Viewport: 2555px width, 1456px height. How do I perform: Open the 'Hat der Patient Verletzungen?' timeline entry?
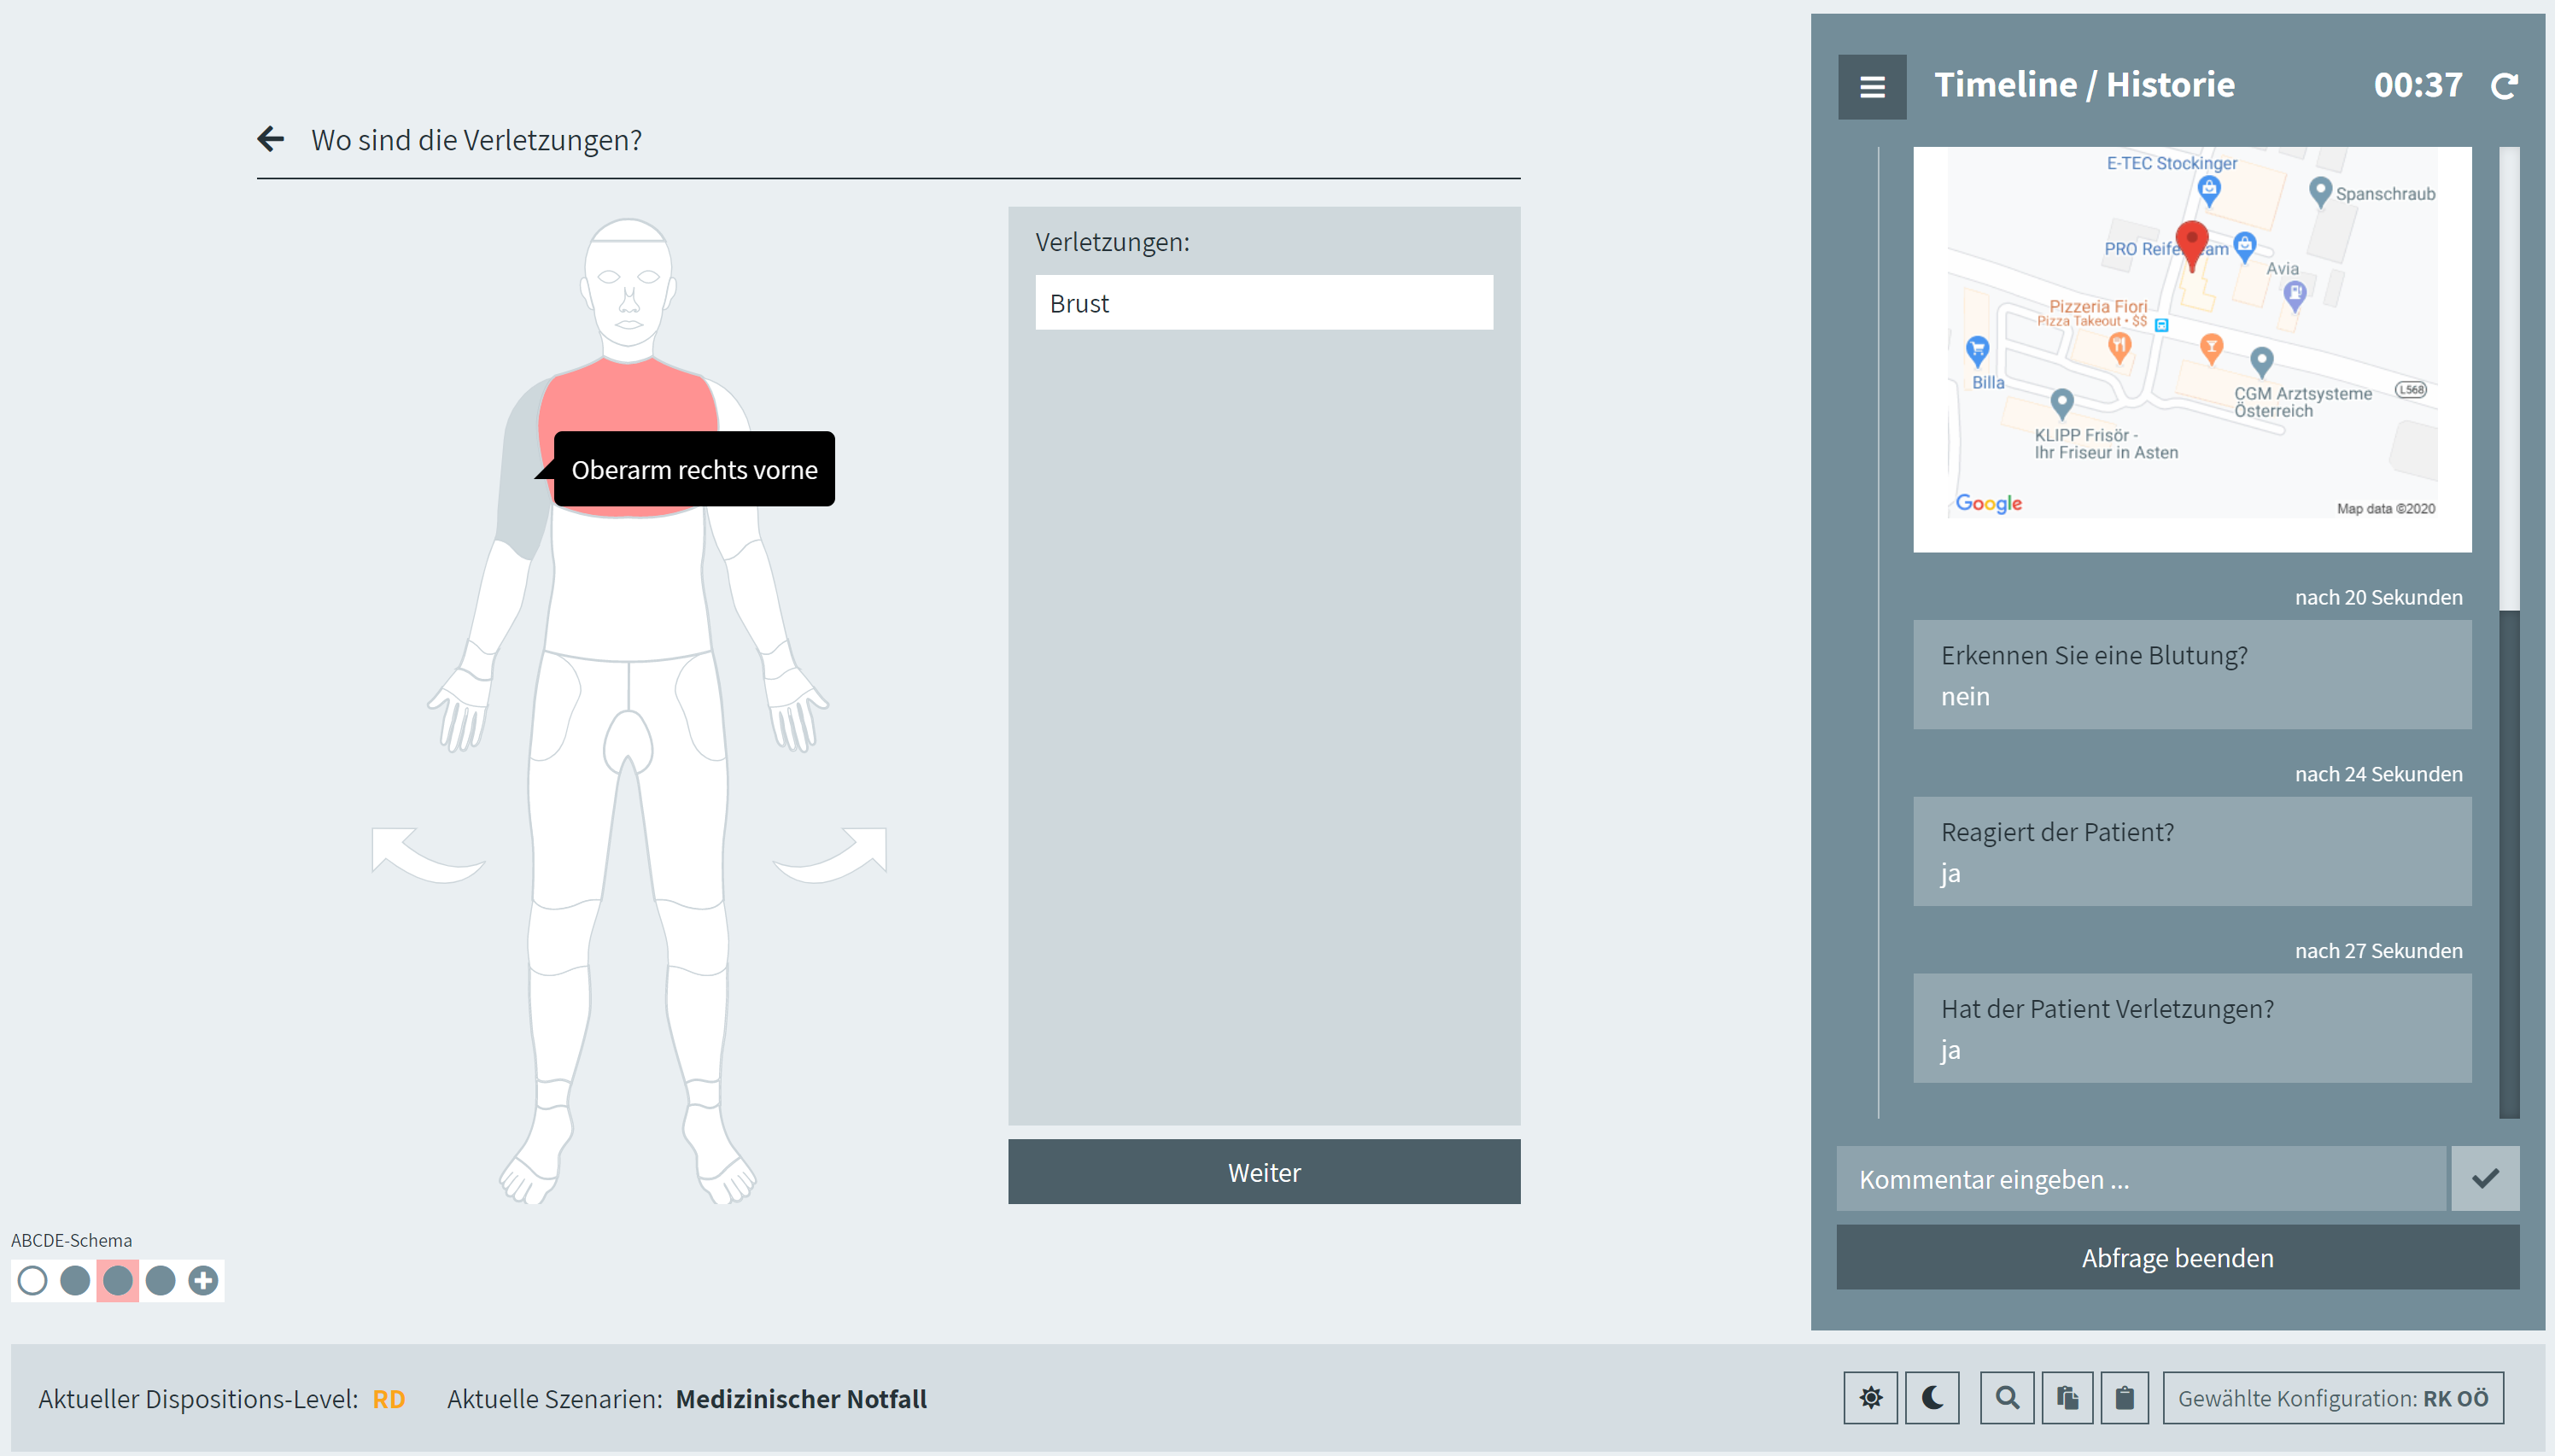2191,1027
